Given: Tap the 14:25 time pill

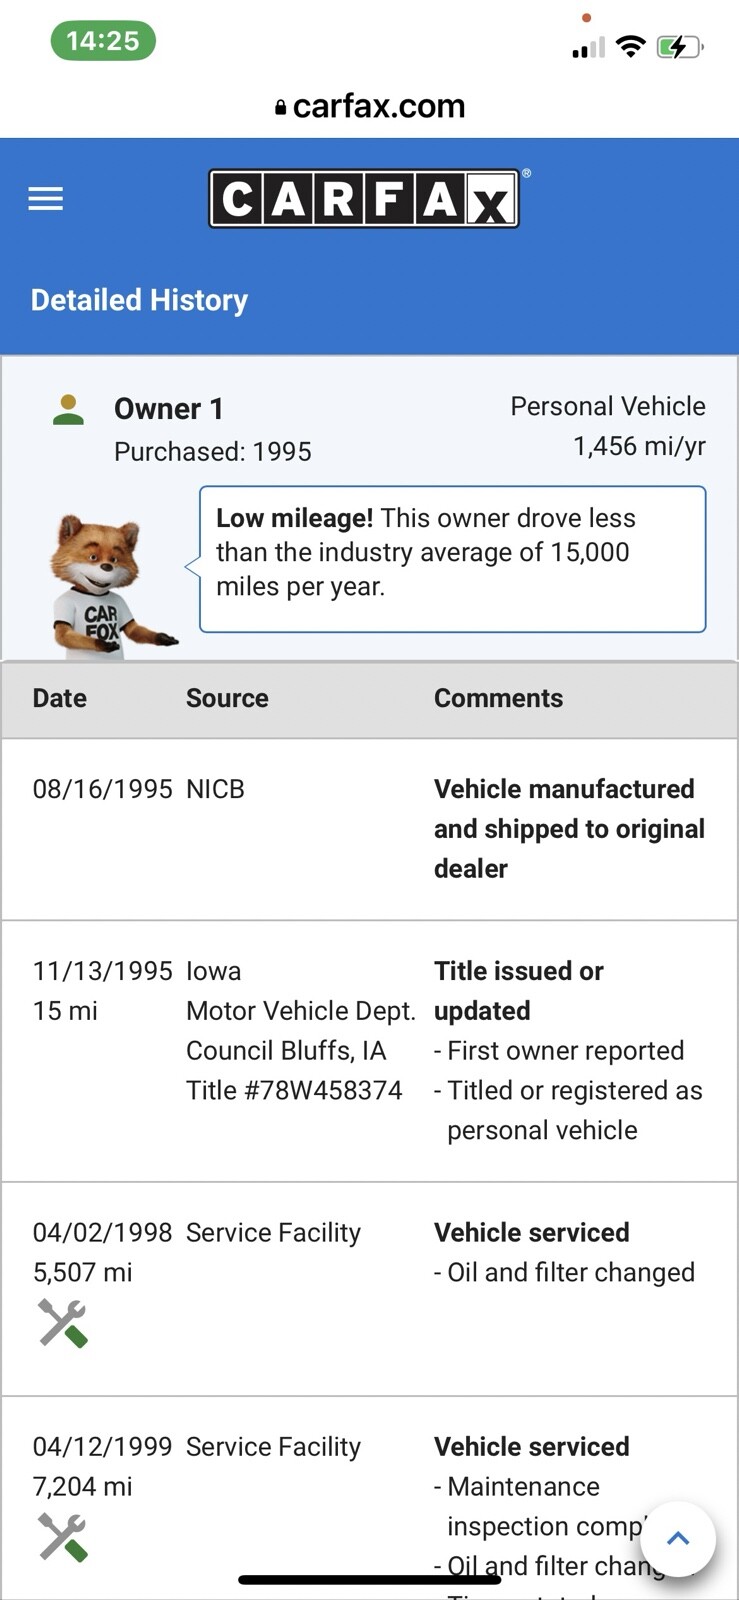Looking at the screenshot, I should click(103, 41).
